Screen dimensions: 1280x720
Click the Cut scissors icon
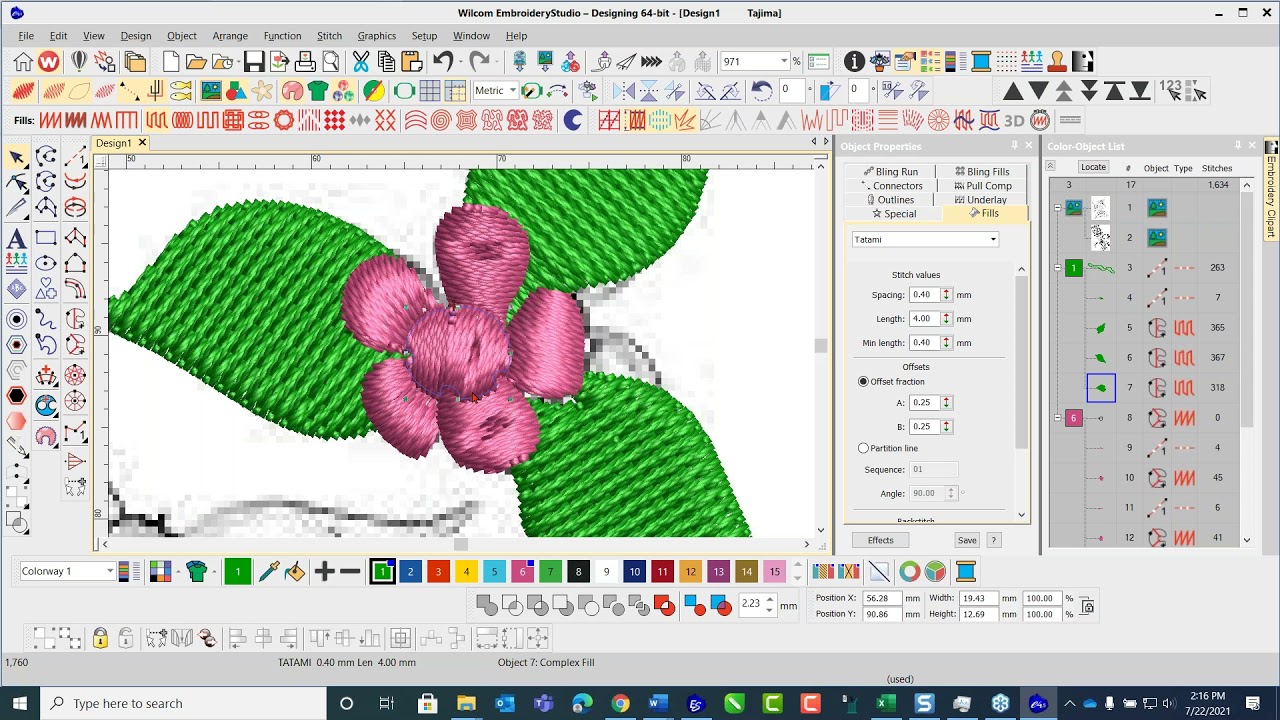pyautogui.click(x=361, y=62)
